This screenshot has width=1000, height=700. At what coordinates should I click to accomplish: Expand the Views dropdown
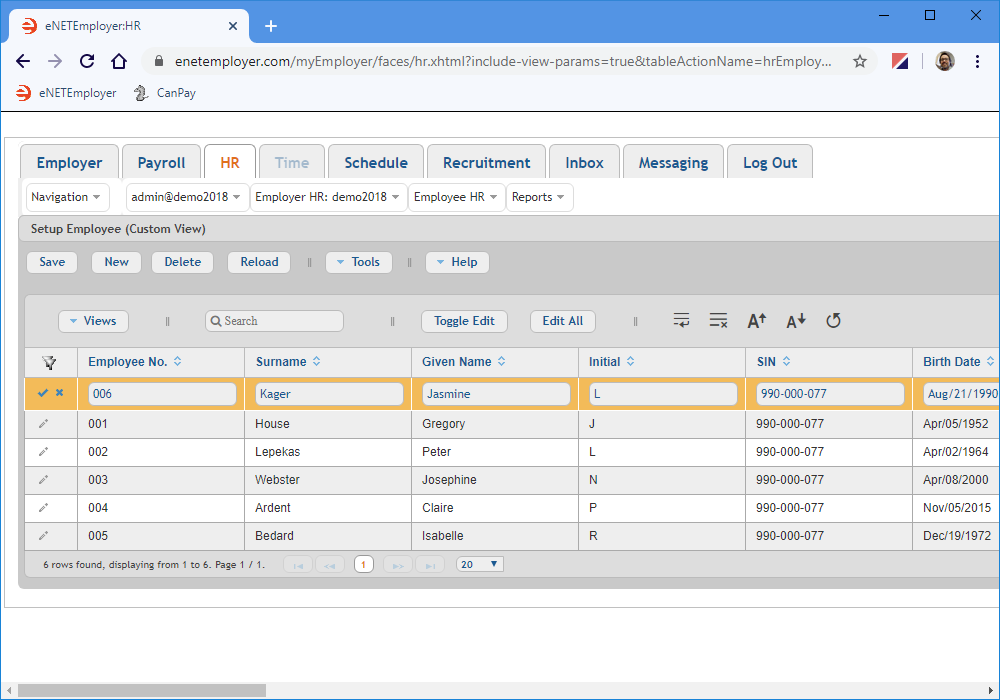93,321
